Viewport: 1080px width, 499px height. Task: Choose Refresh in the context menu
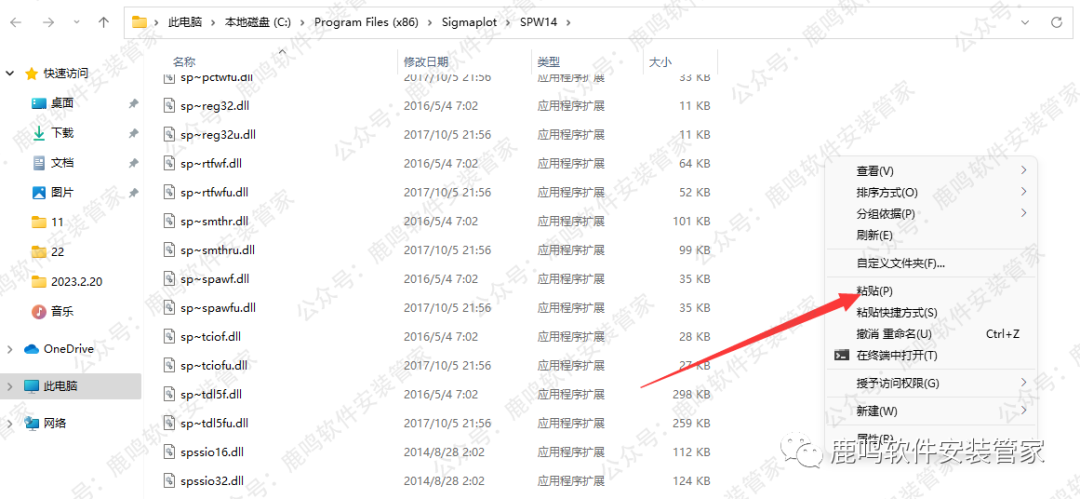tap(874, 235)
